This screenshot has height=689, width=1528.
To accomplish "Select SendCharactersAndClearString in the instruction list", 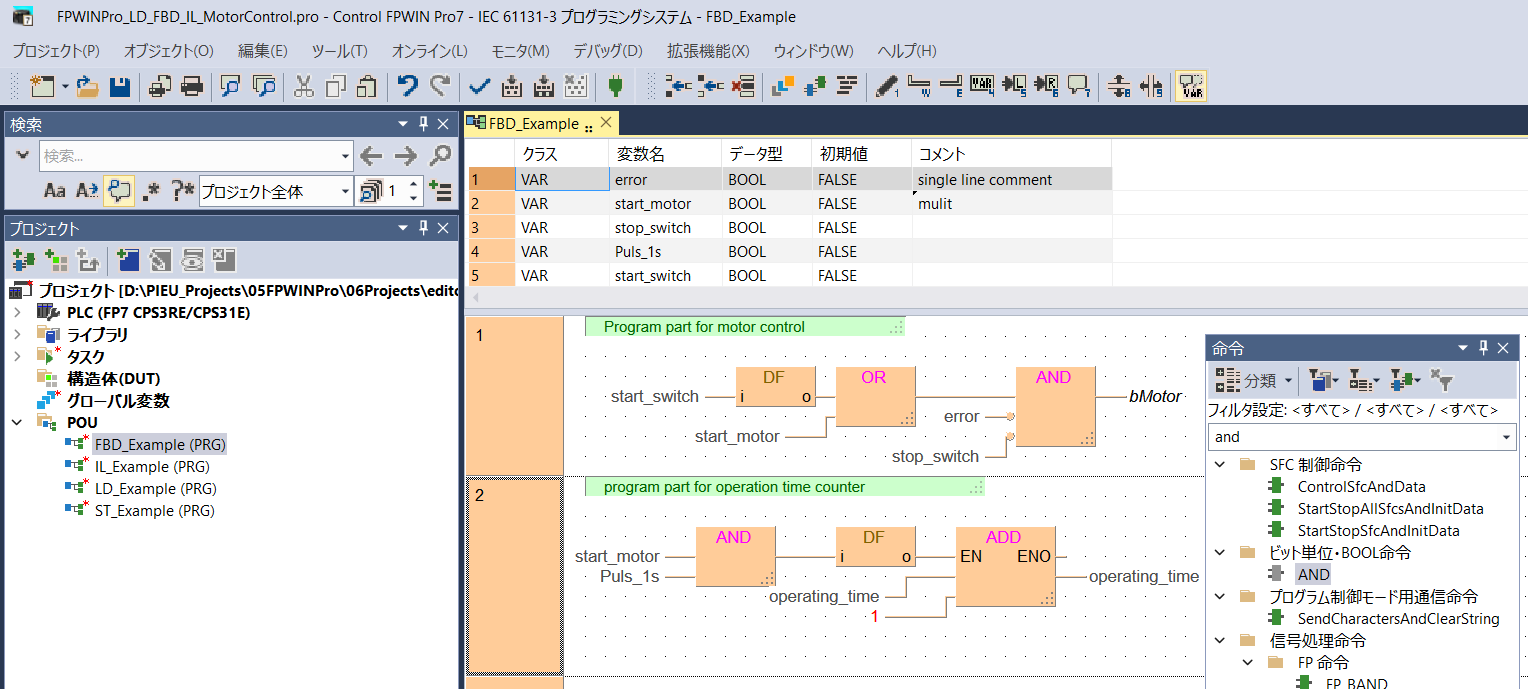I will (x=1398, y=619).
